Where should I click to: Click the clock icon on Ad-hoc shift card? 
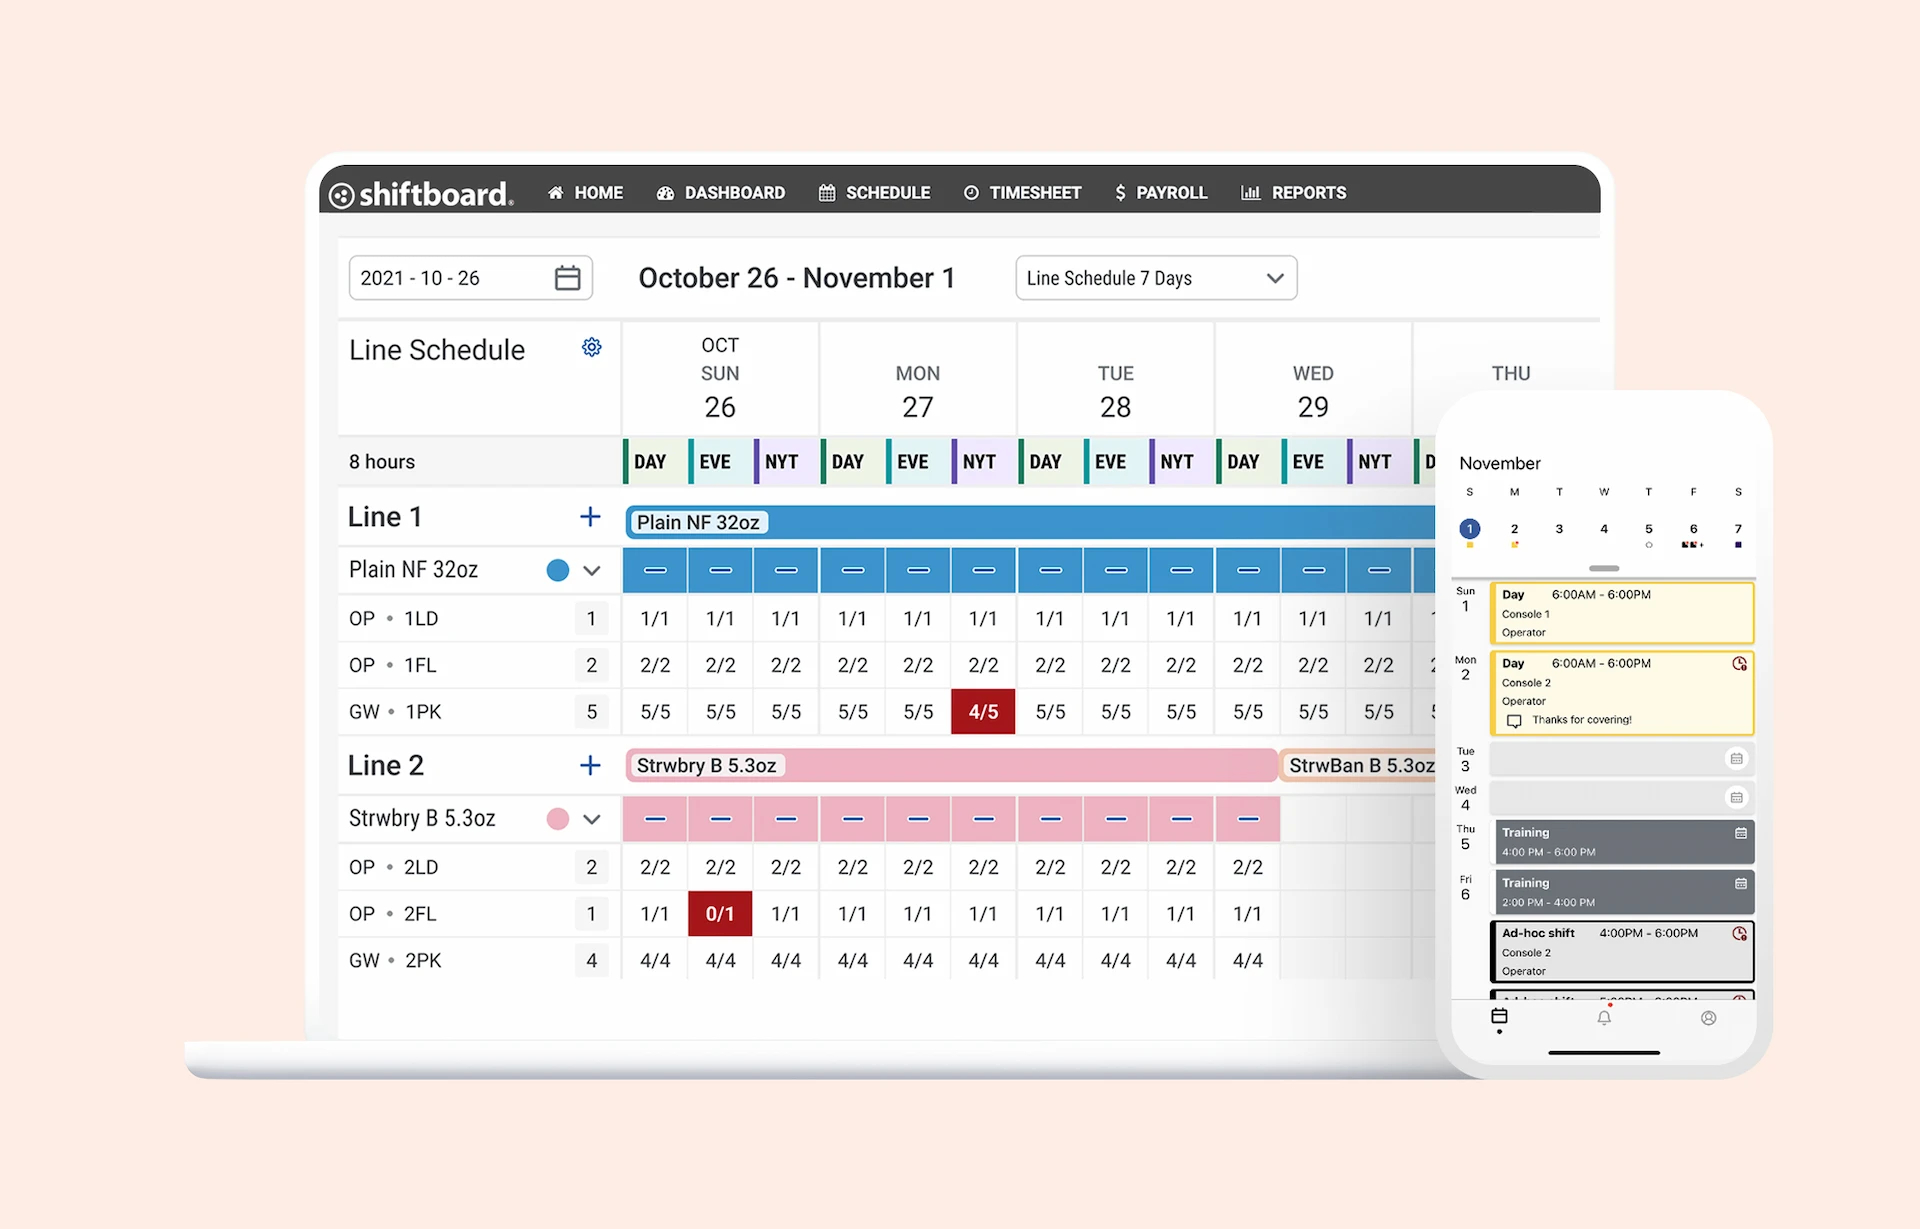(x=1739, y=934)
